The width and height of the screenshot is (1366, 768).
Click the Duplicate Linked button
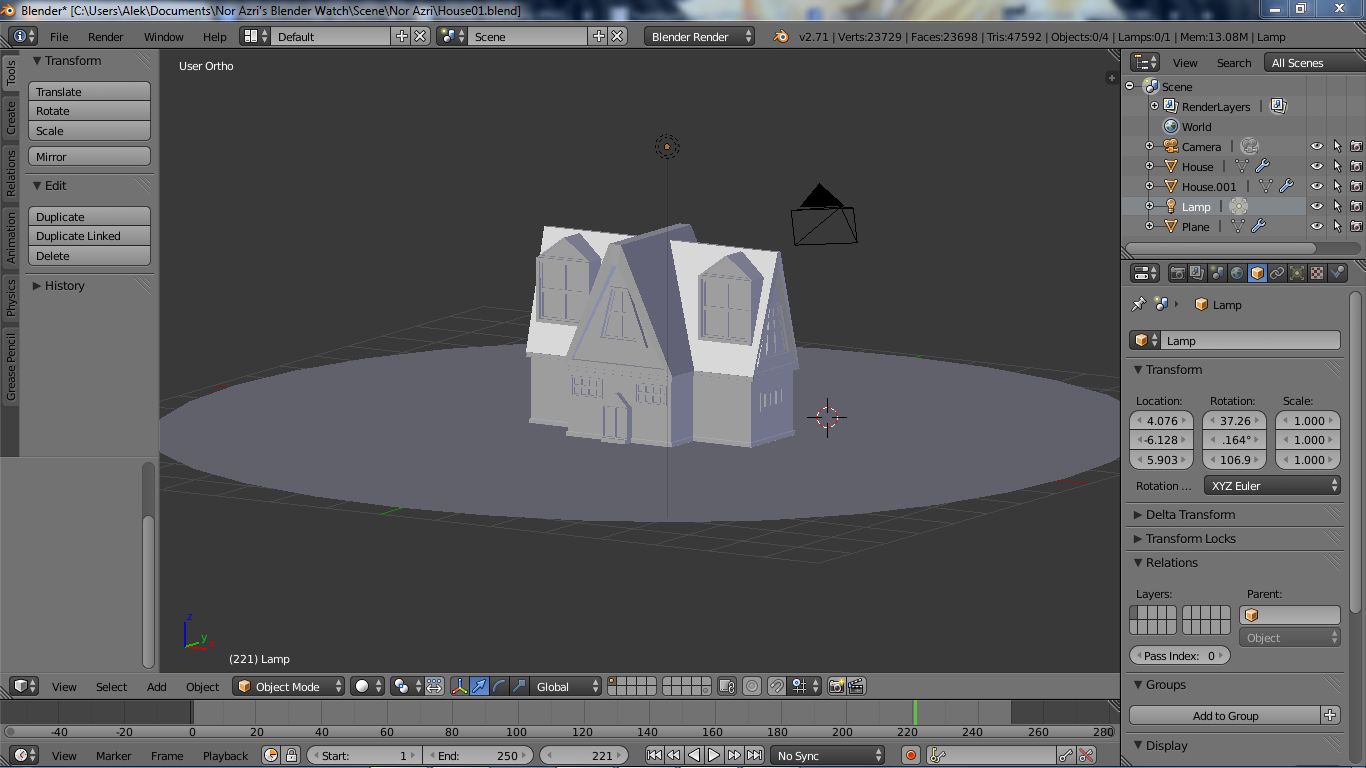89,236
